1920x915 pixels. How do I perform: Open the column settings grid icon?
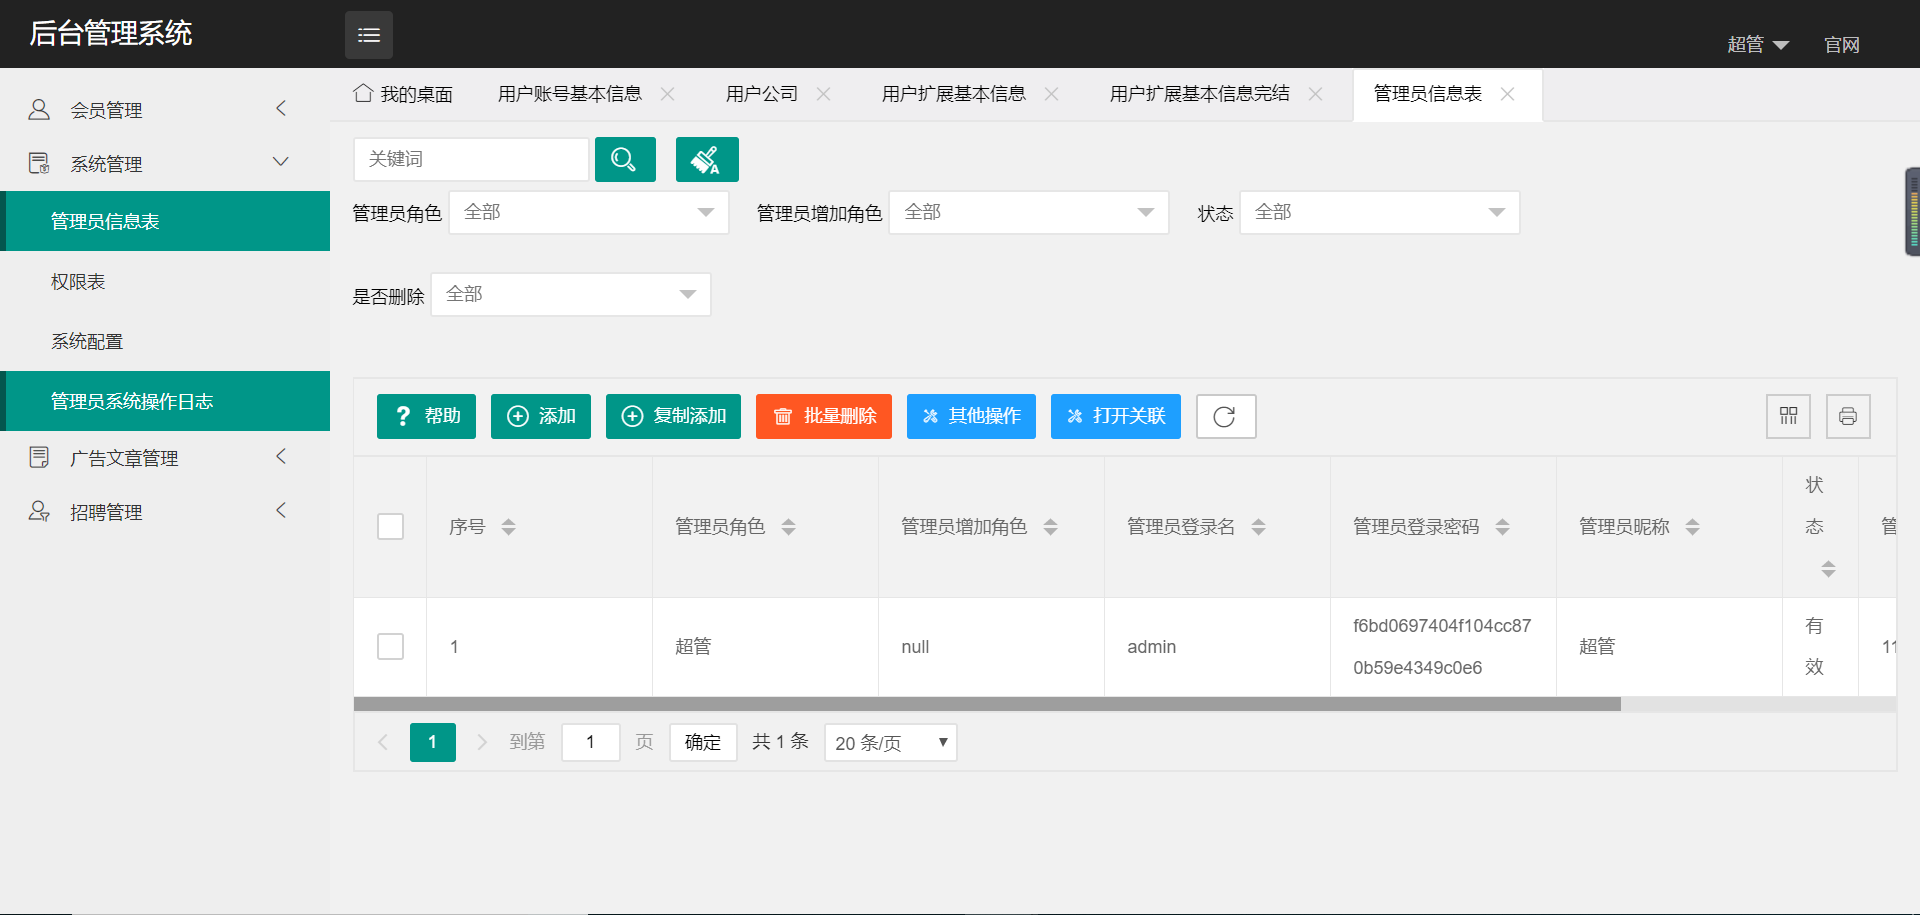point(1788,416)
